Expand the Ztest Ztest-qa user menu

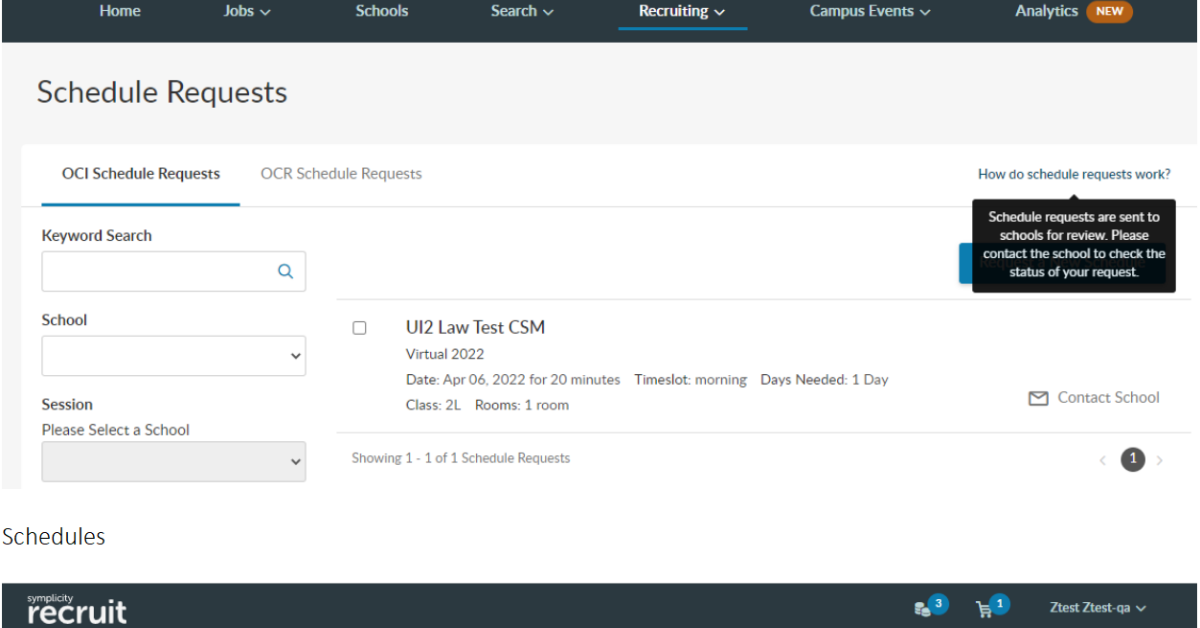pyautogui.click(x=1097, y=607)
